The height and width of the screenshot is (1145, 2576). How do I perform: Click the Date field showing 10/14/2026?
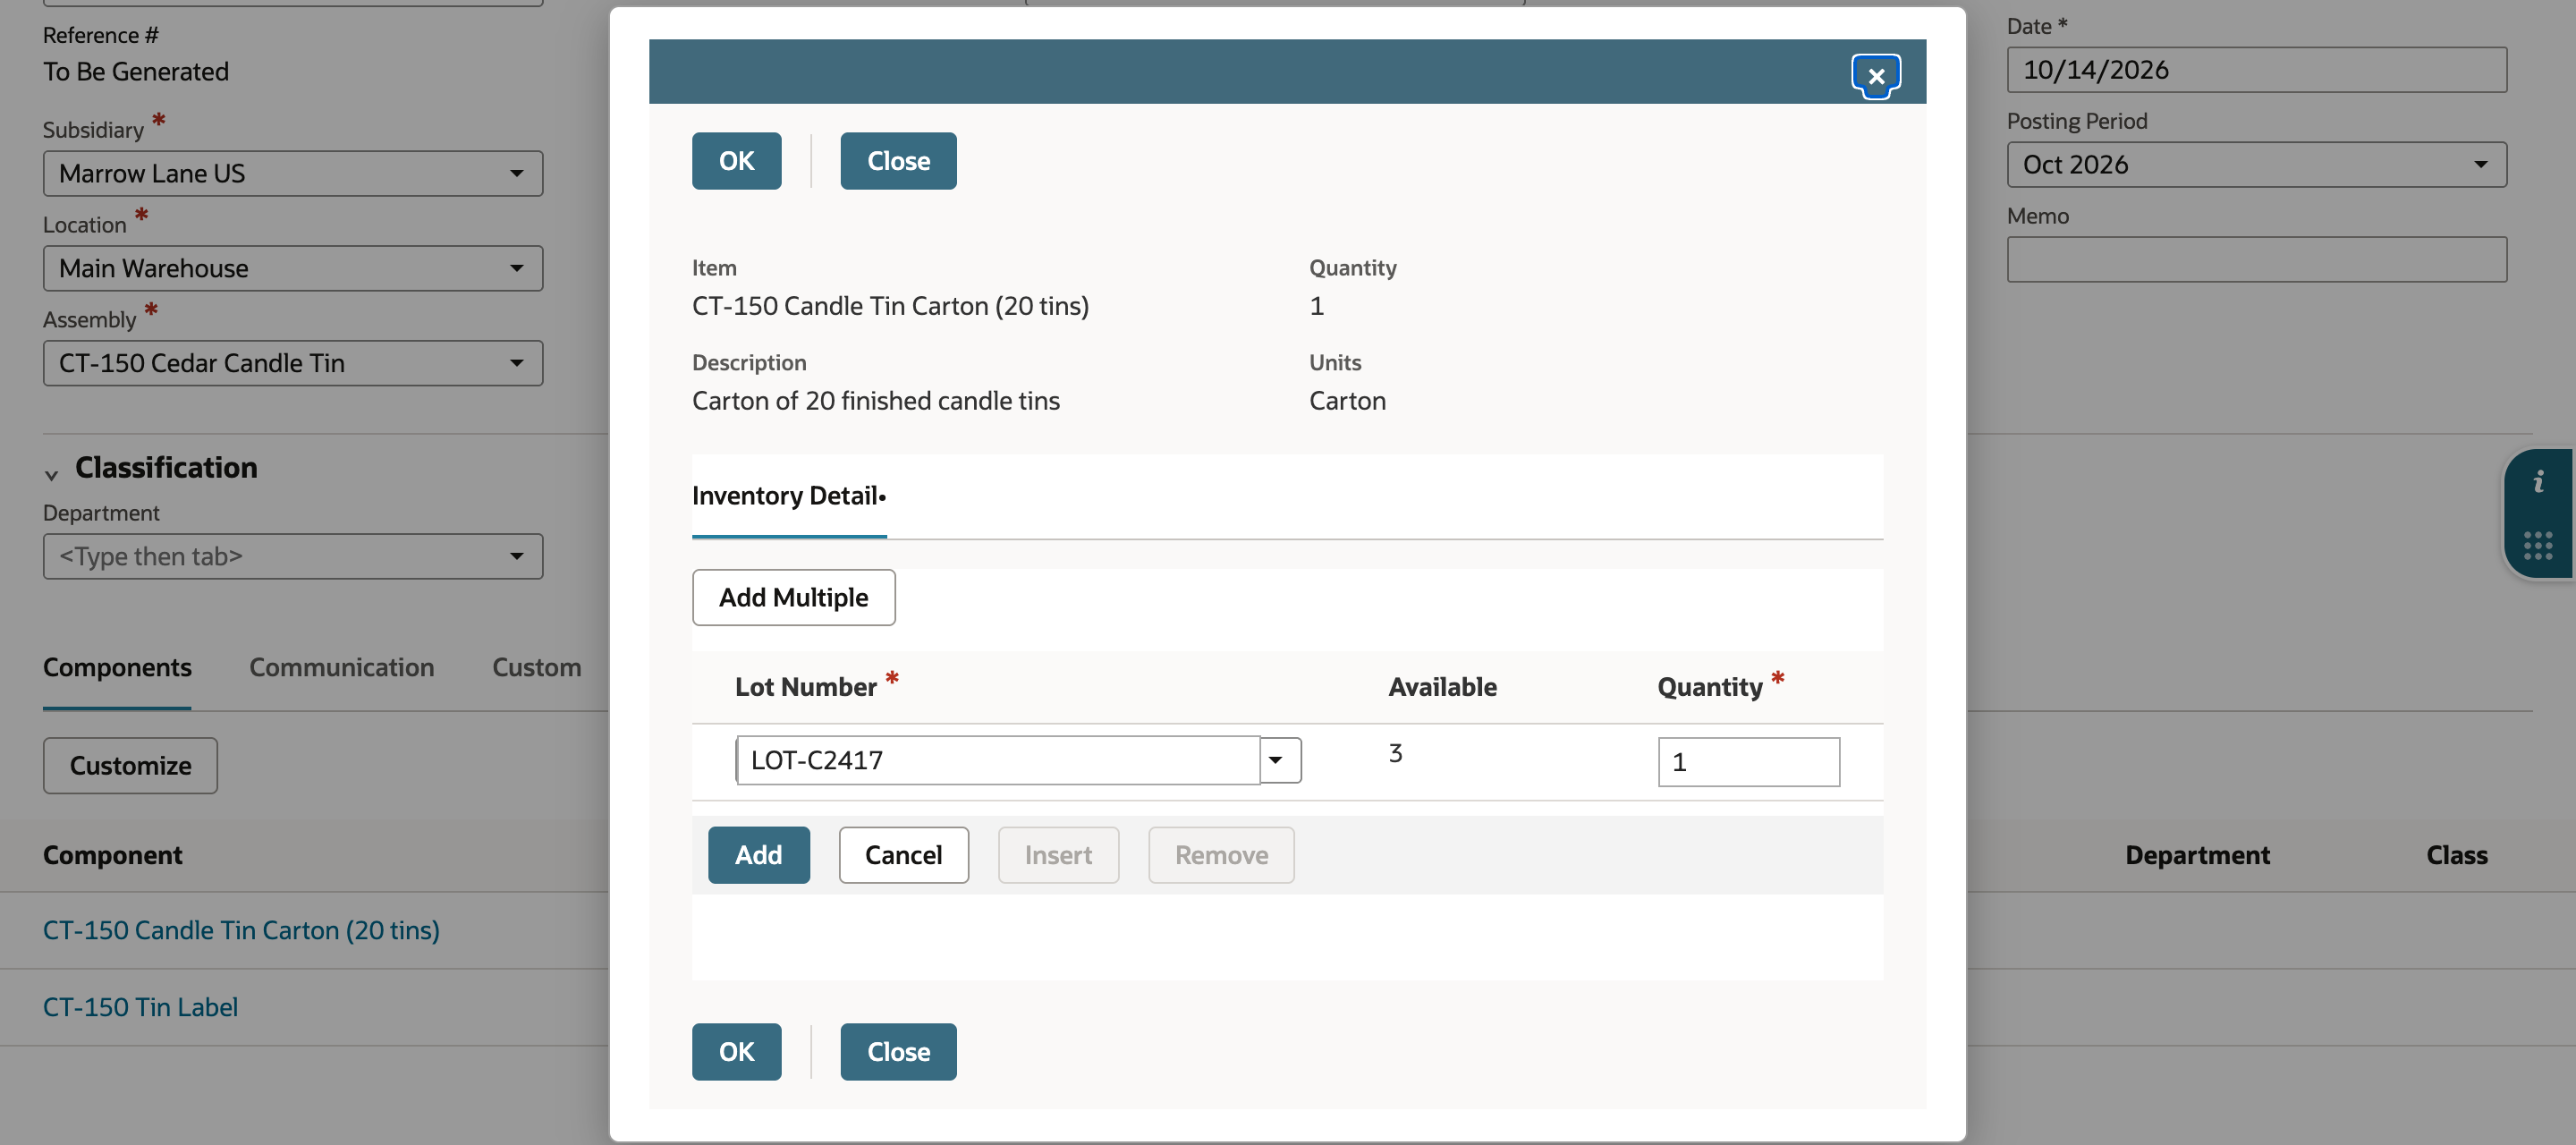tap(2256, 70)
